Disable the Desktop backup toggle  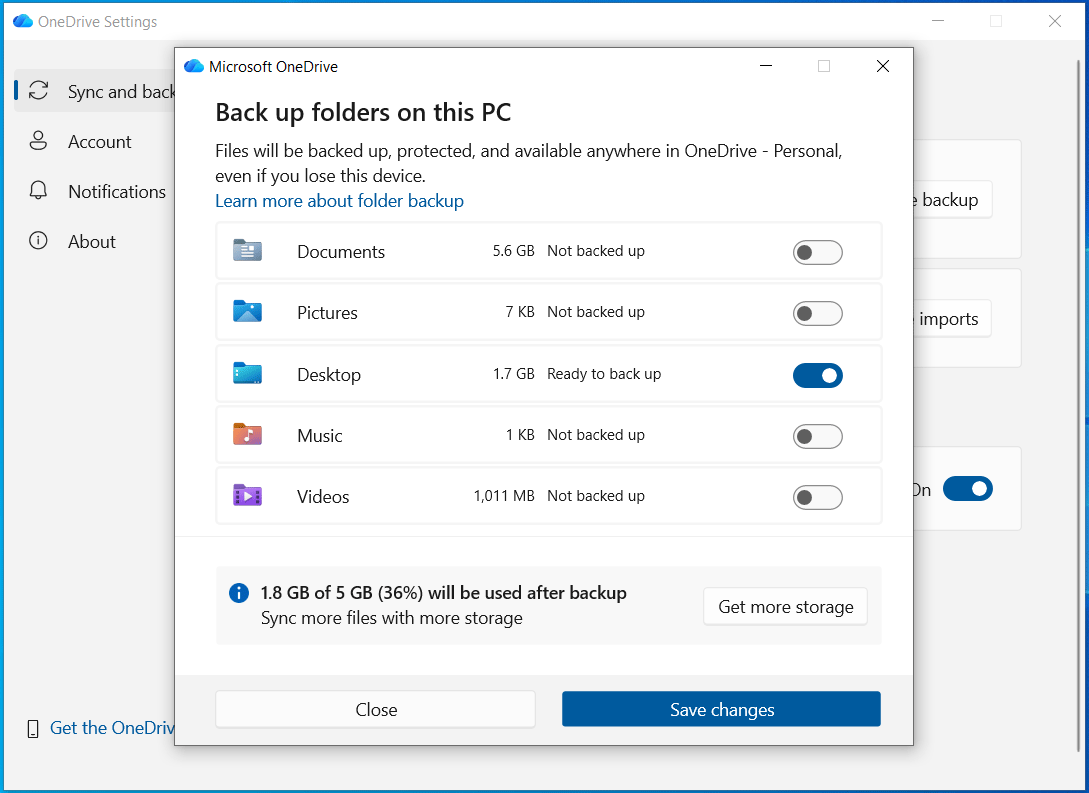(817, 376)
